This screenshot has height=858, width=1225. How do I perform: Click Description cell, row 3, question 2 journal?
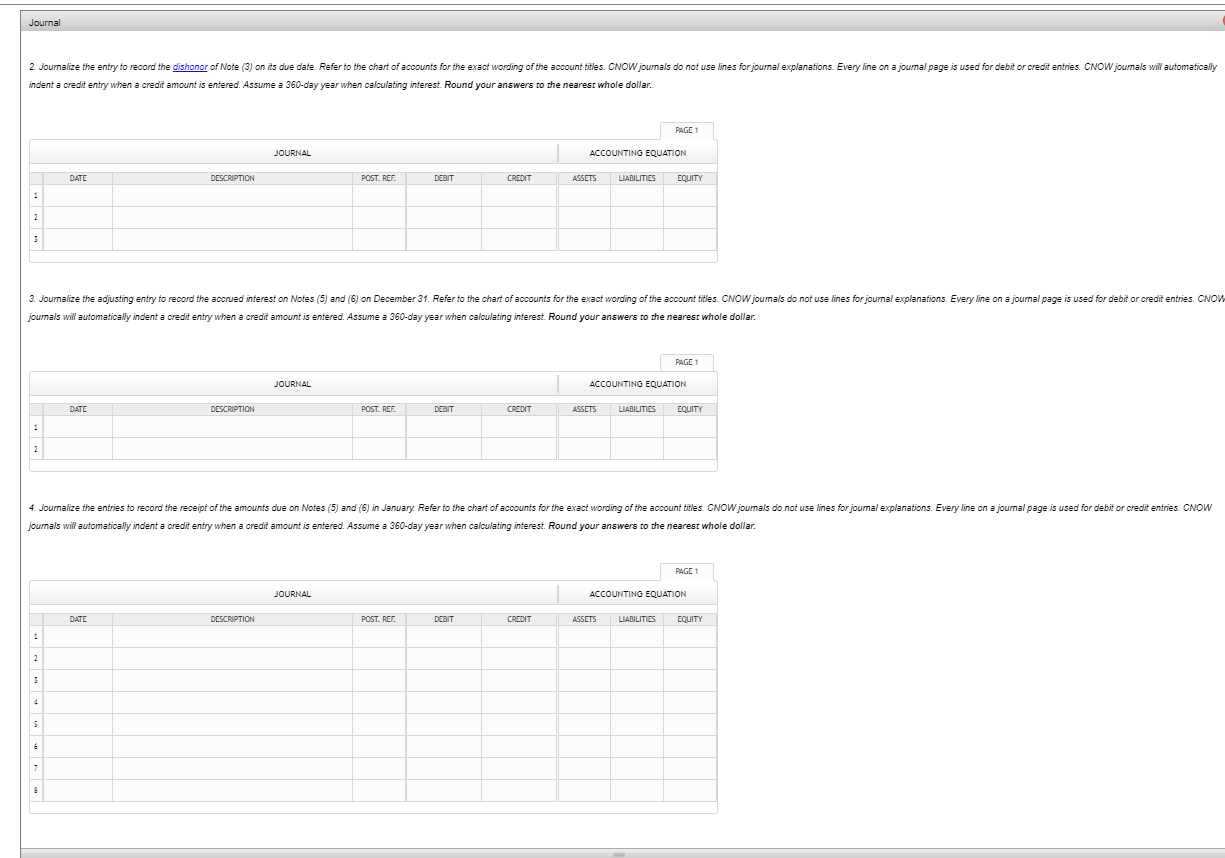[232, 240]
